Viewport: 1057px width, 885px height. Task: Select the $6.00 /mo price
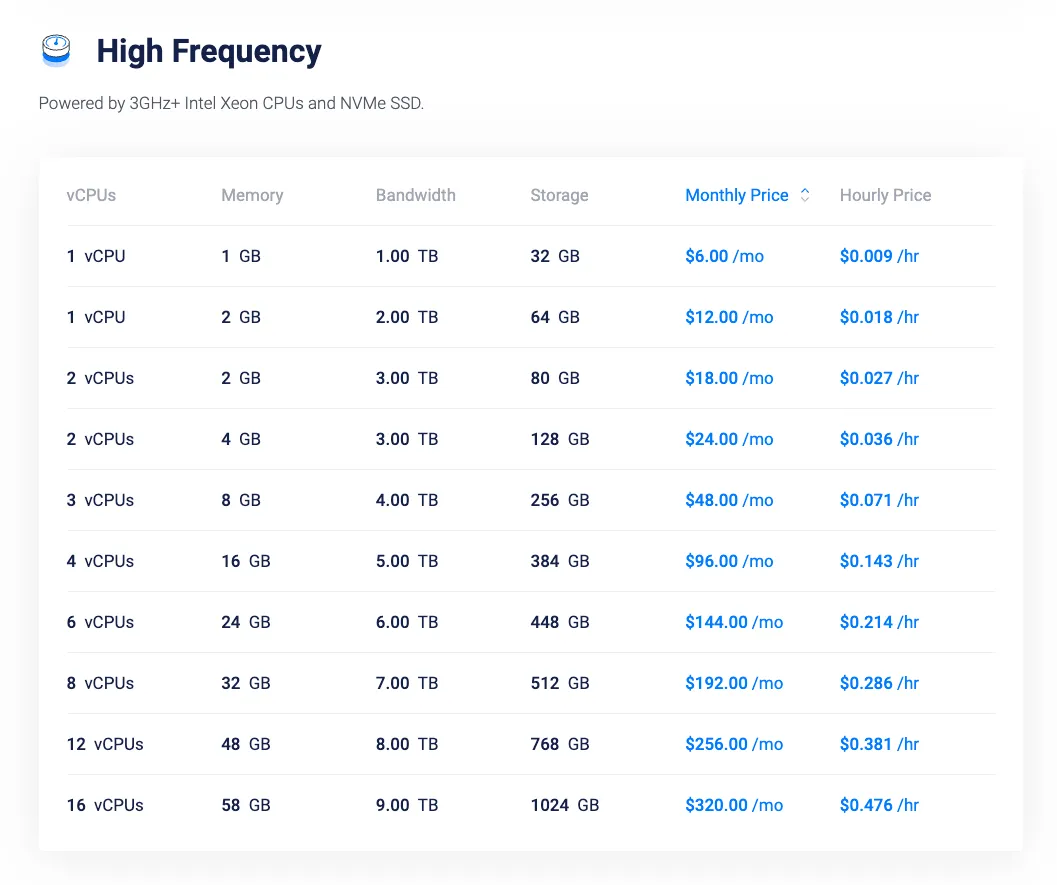[x=725, y=256]
